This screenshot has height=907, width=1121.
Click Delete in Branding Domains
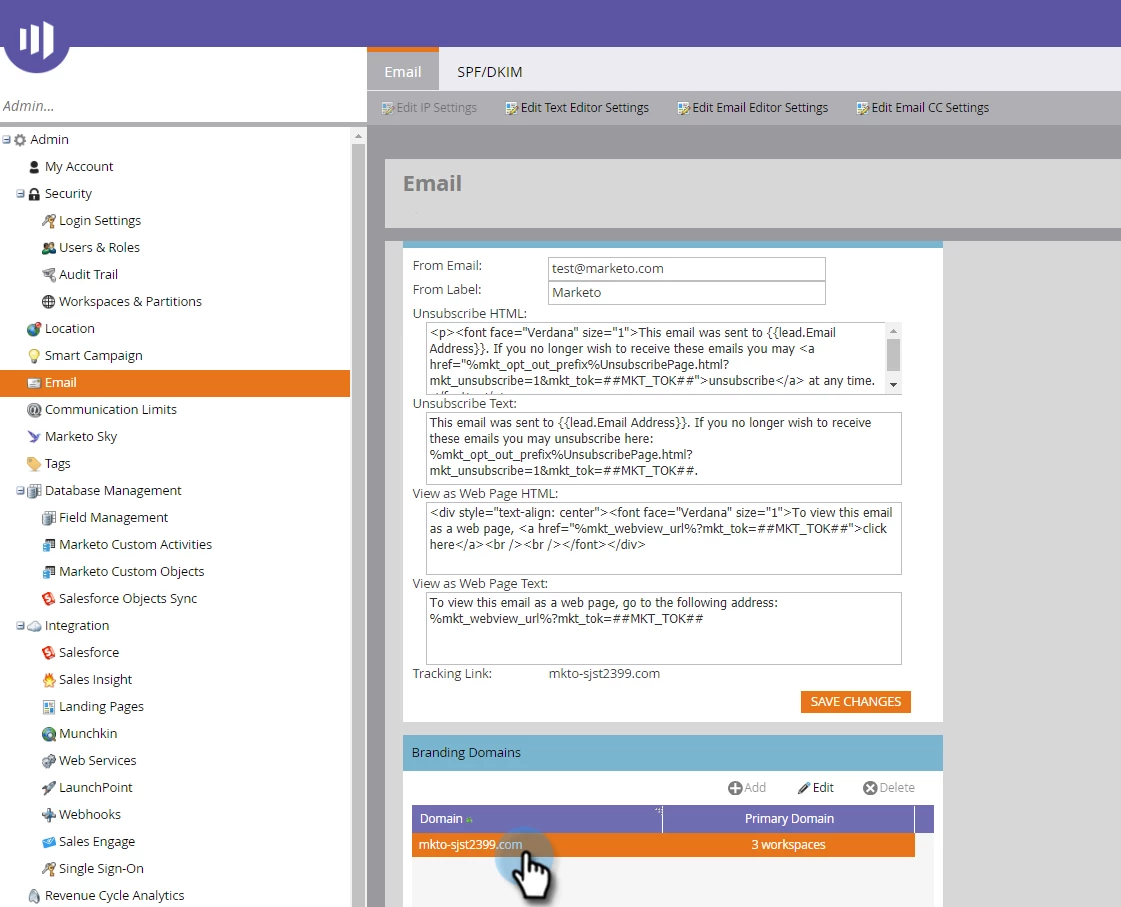click(889, 788)
